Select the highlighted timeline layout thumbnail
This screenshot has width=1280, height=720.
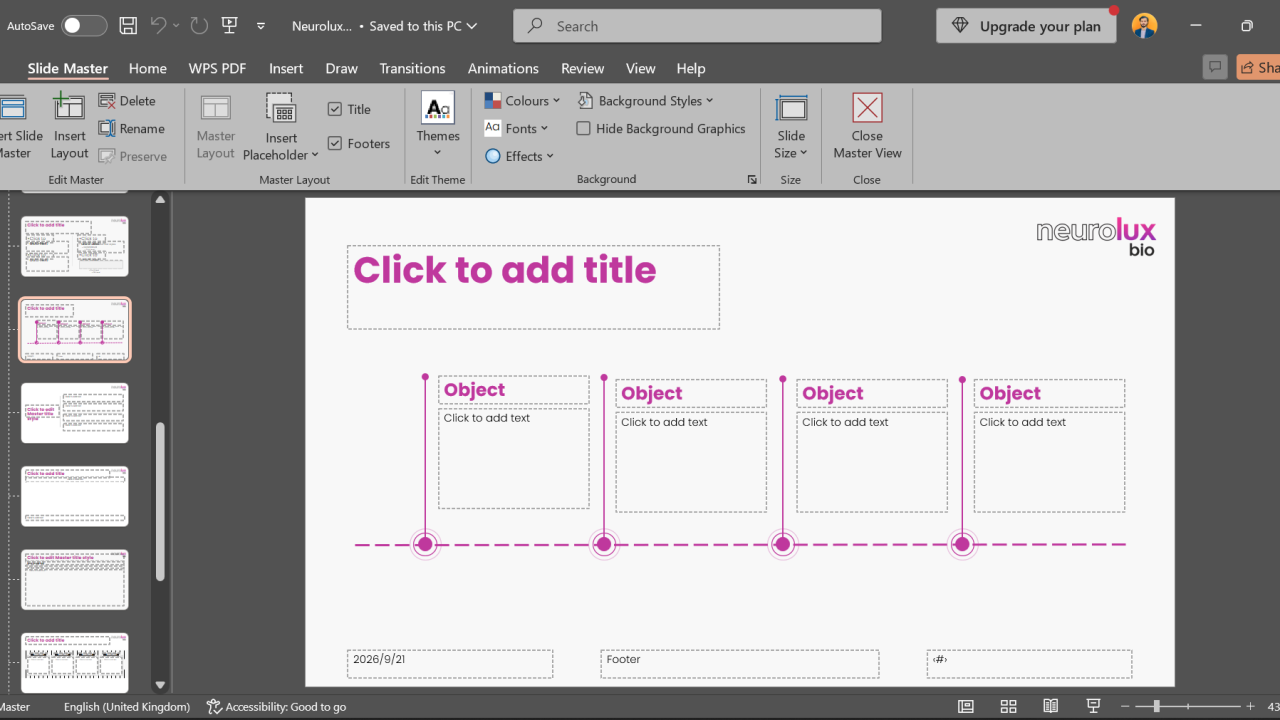click(x=75, y=330)
